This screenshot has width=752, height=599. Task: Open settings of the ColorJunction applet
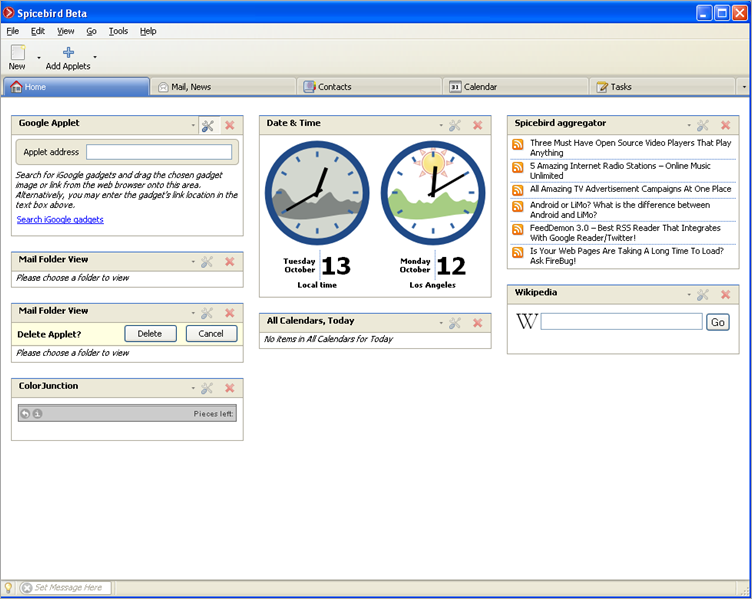(207, 388)
